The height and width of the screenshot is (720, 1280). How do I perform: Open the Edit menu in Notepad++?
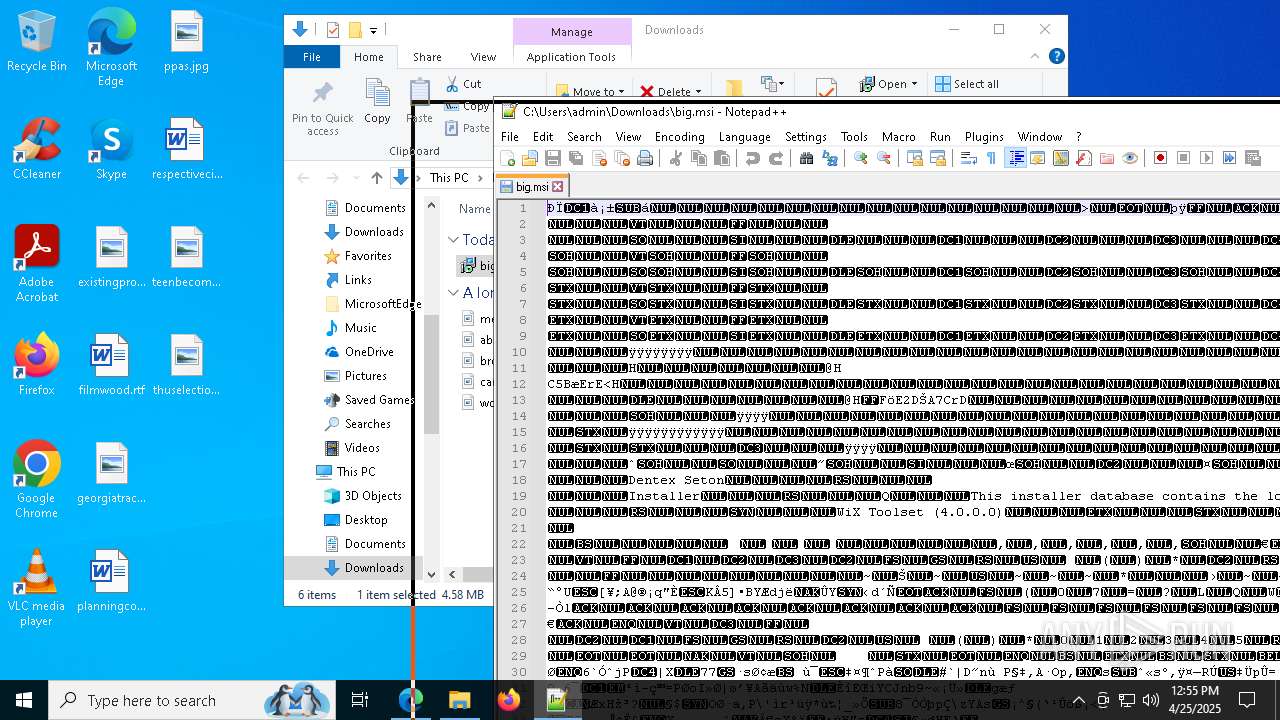click(543, 137)
